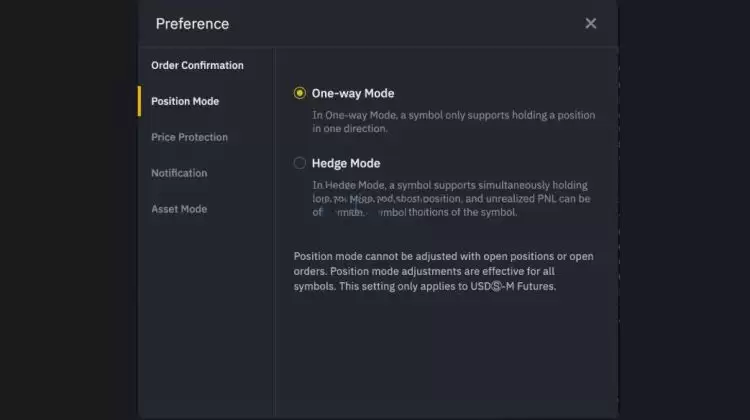Go to the Price Protection settings
The width and height of the screenshot is (750, 420).
pos(189,137)
